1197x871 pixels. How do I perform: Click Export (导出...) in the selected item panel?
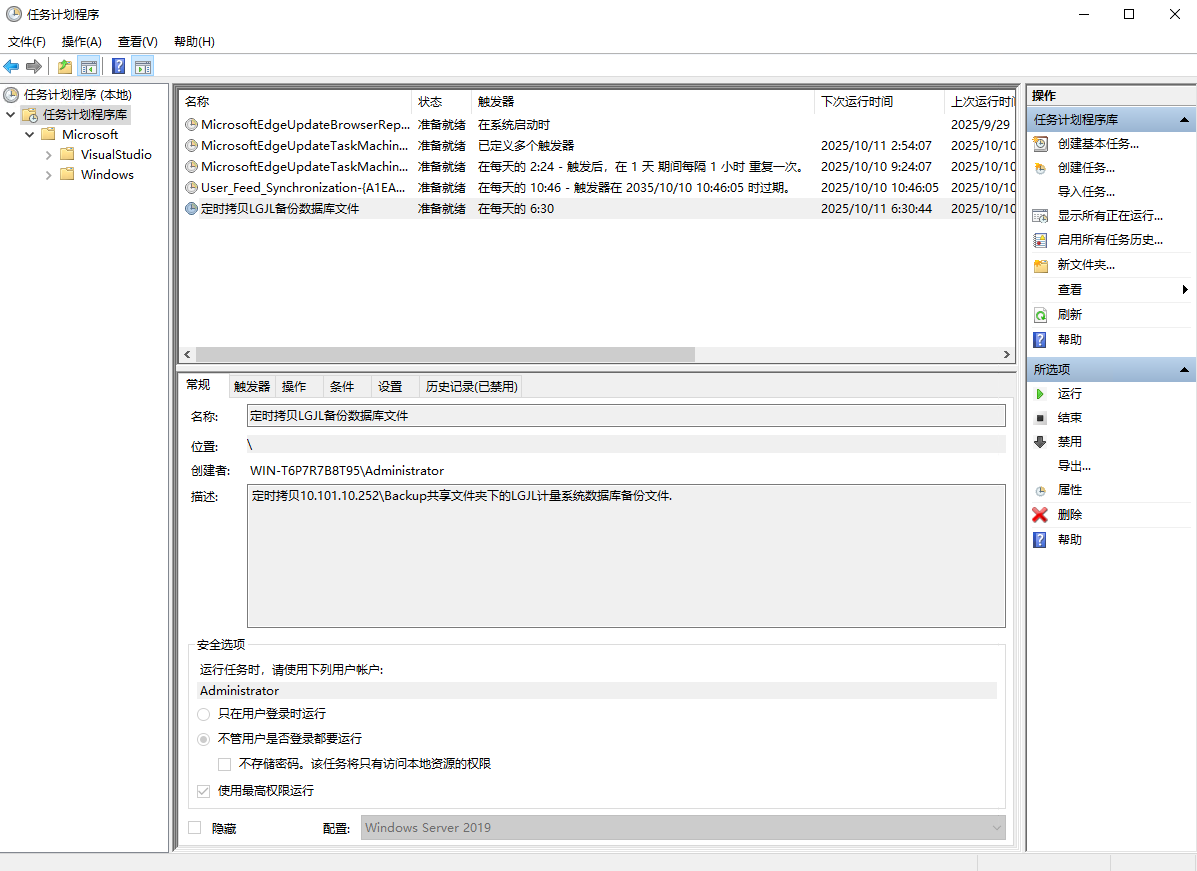pos(1074,466)
